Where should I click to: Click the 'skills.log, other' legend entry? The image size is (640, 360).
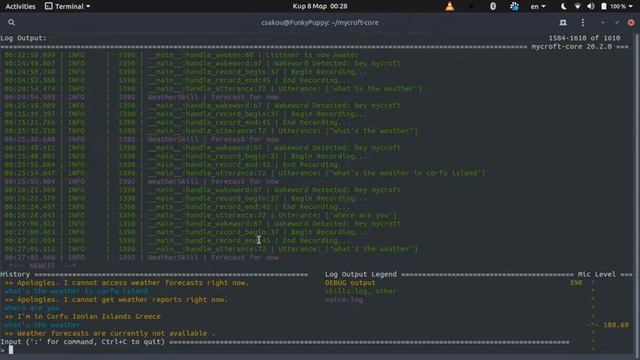360,291
